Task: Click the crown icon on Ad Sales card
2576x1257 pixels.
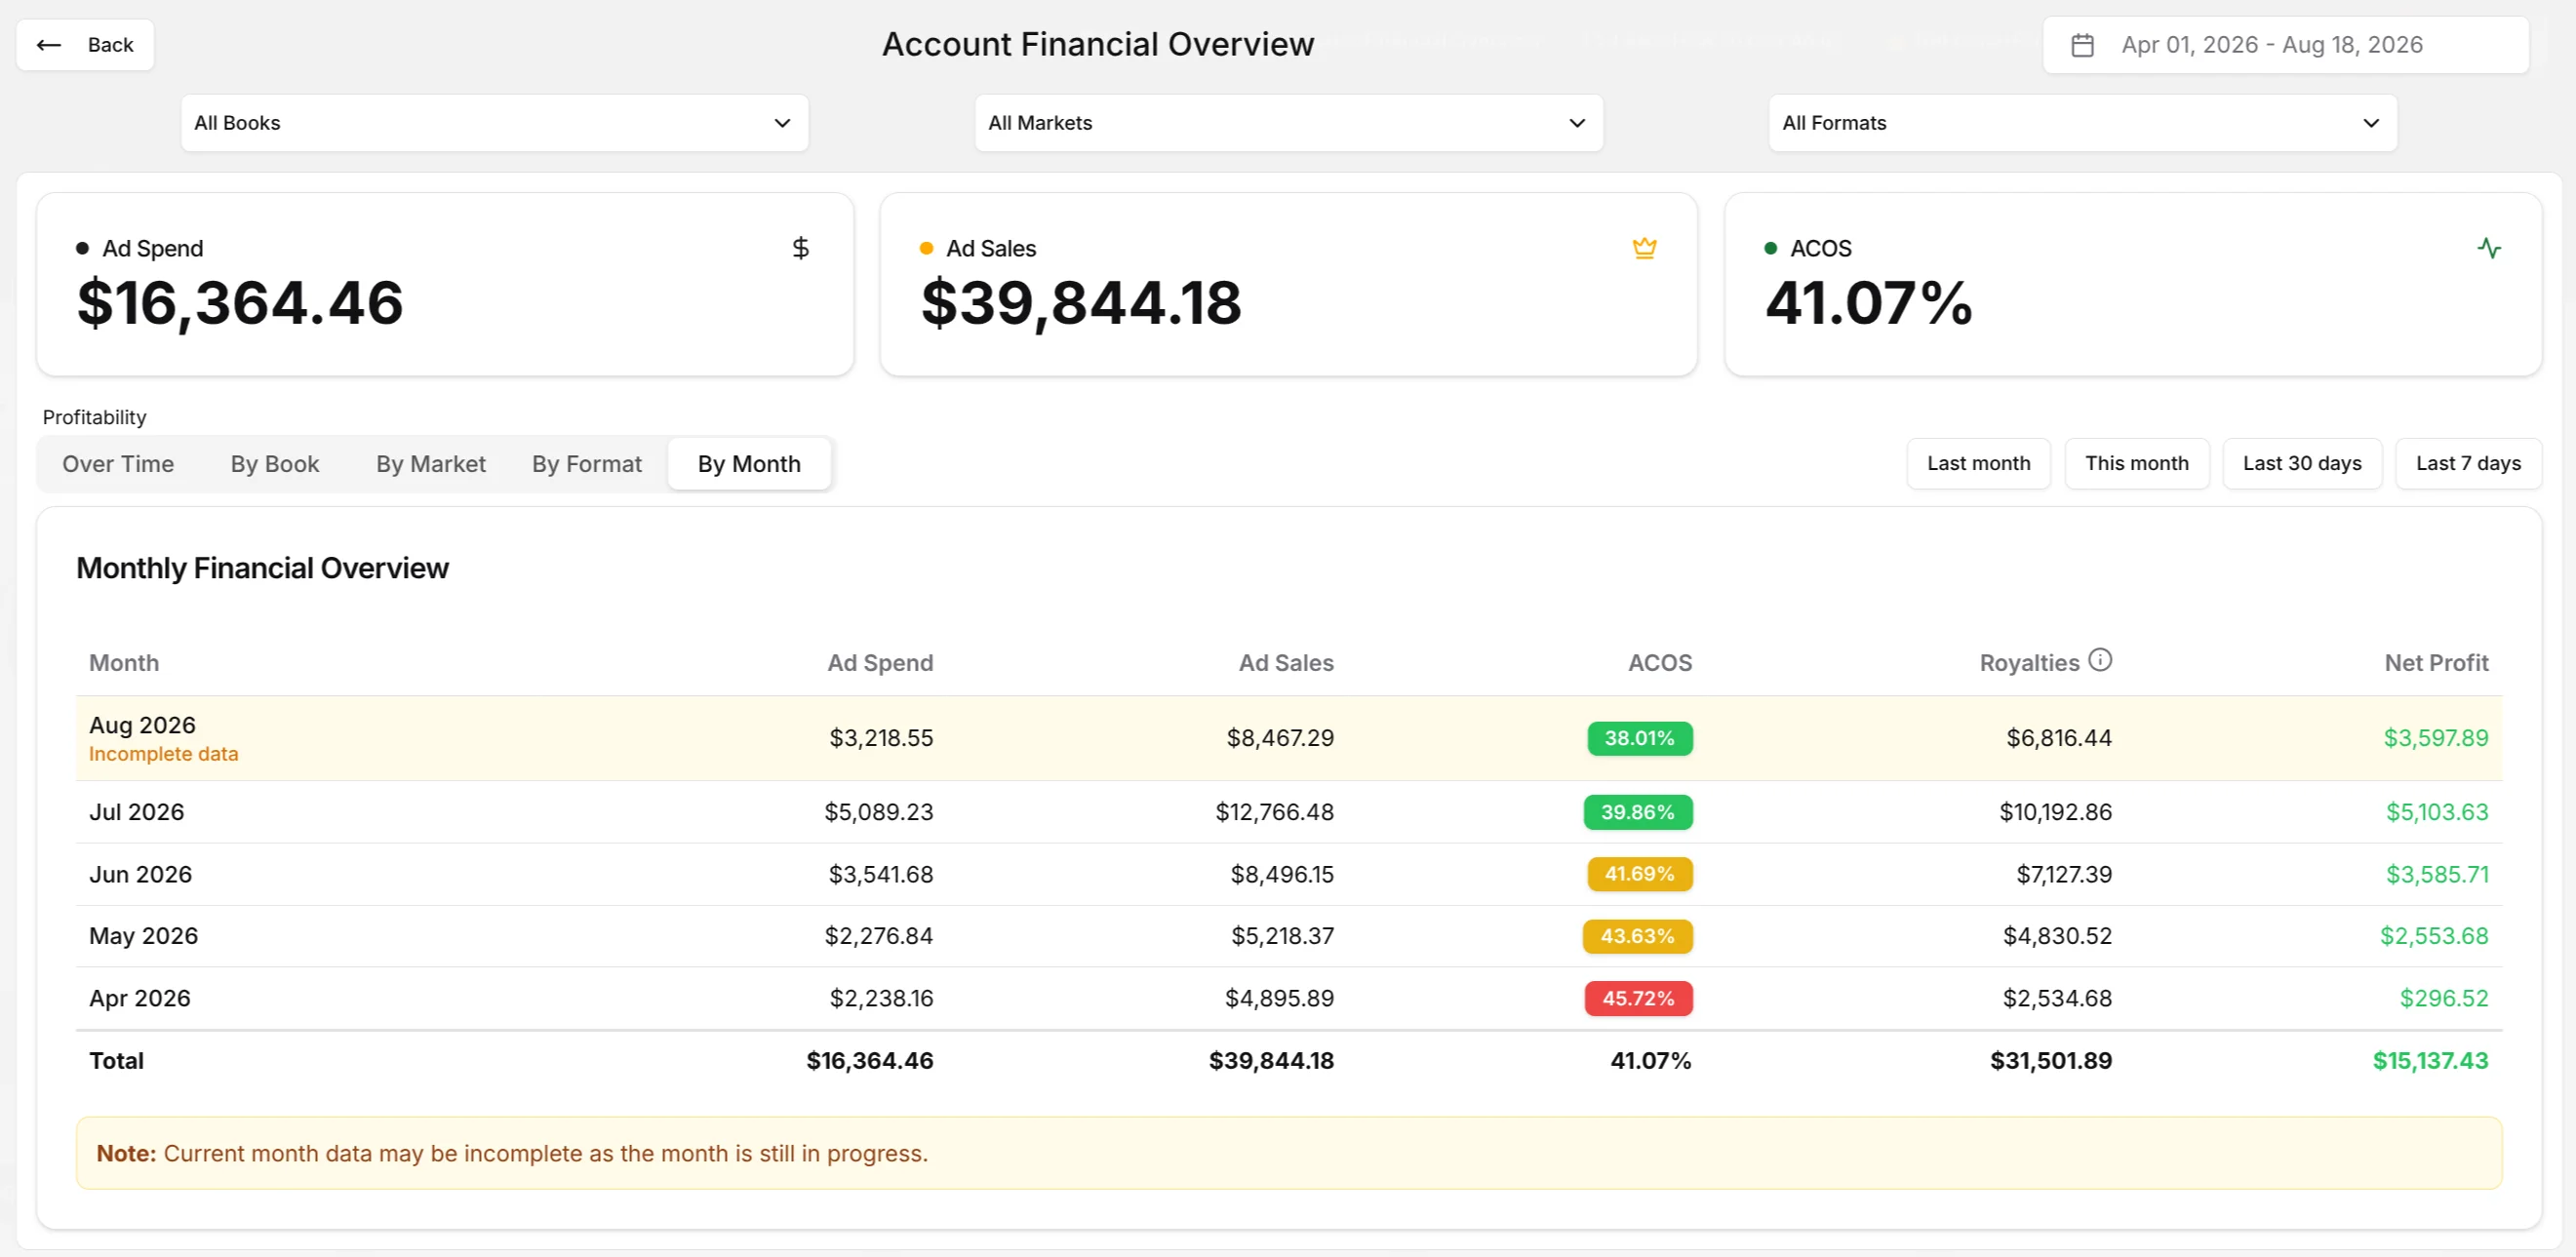Action: tap(1644, 248)
